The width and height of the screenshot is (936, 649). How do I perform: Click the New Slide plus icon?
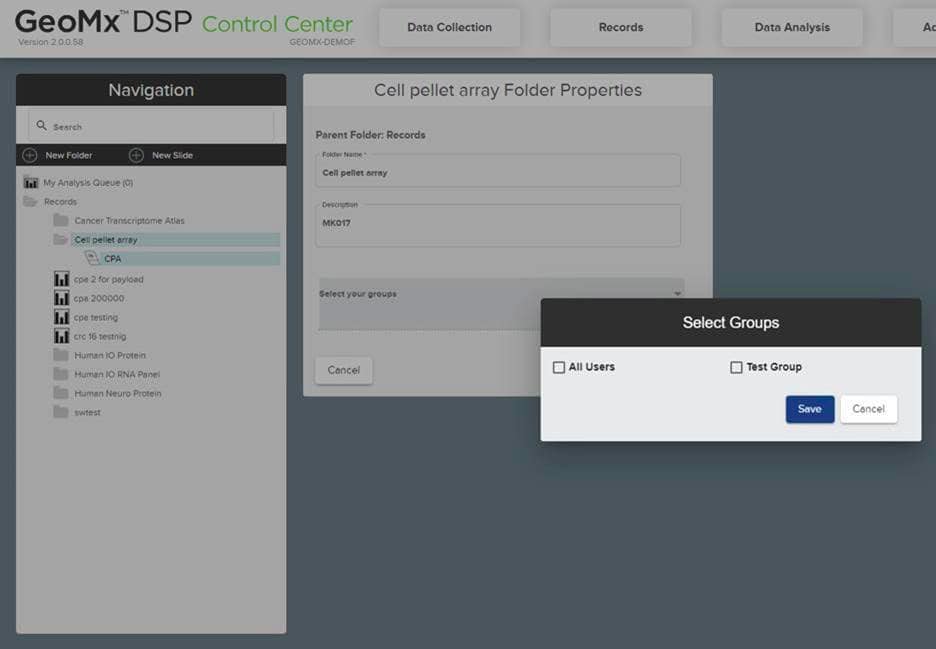point(136,155)
